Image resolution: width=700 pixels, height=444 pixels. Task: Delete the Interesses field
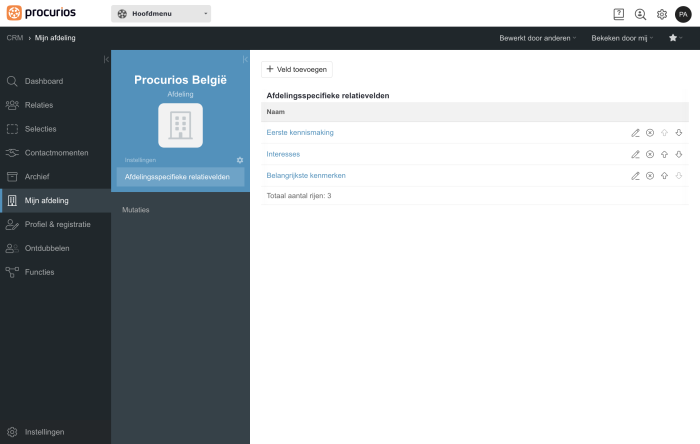[x=650, y=154]
